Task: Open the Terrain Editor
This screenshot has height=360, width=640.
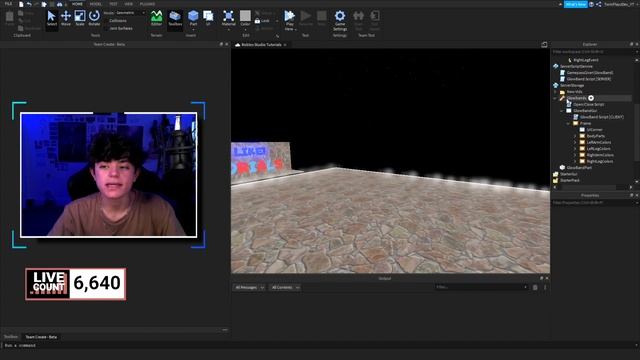Action: pyautogui.click(x=156, y=19)
